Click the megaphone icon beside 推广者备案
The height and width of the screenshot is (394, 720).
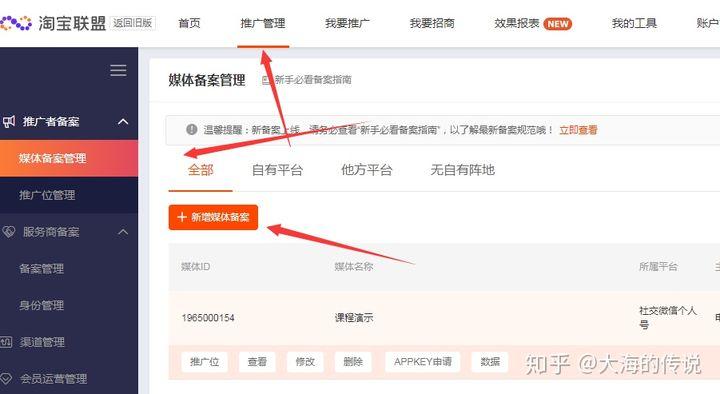[x=9, y=122]
